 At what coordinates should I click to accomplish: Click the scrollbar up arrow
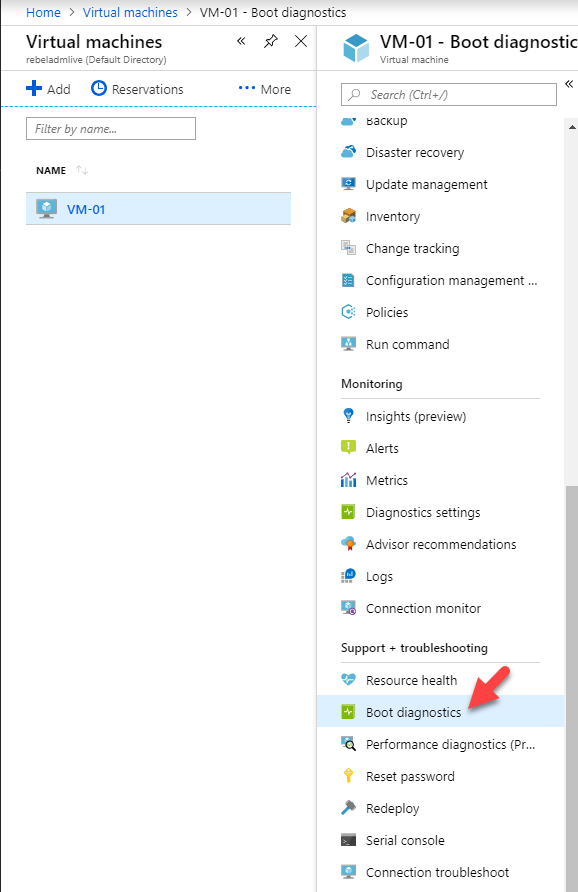point(572,127)
